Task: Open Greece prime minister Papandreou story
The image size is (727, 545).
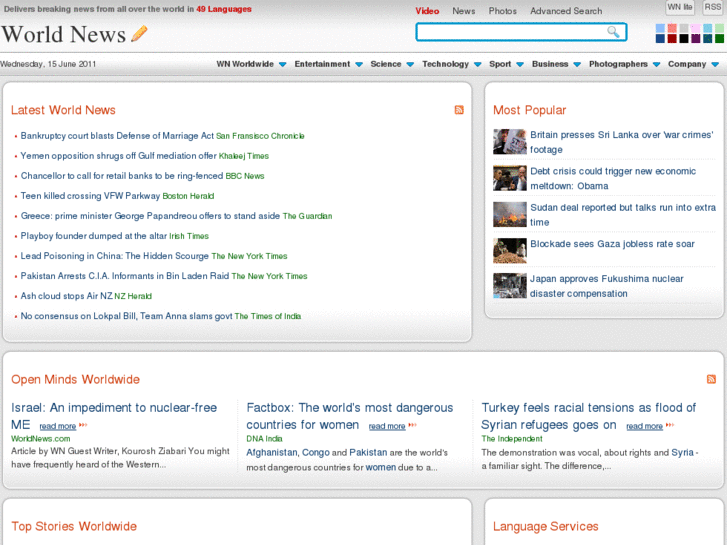Action: click(150, 216)
